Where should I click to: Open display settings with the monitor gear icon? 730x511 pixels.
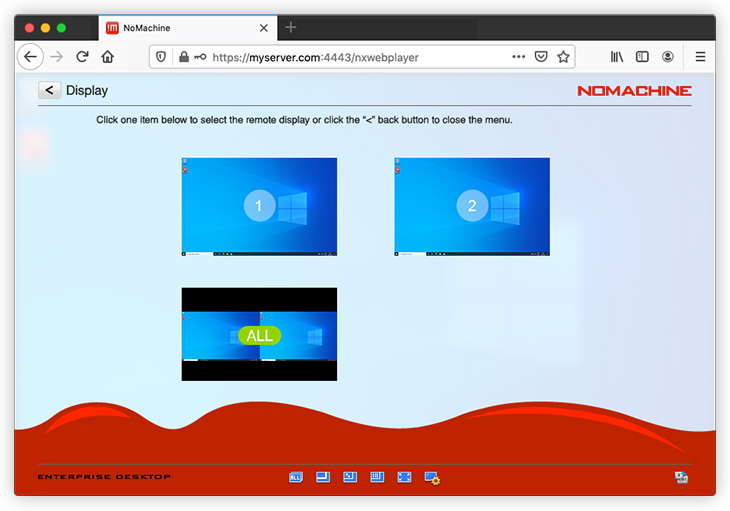point(432,479)
